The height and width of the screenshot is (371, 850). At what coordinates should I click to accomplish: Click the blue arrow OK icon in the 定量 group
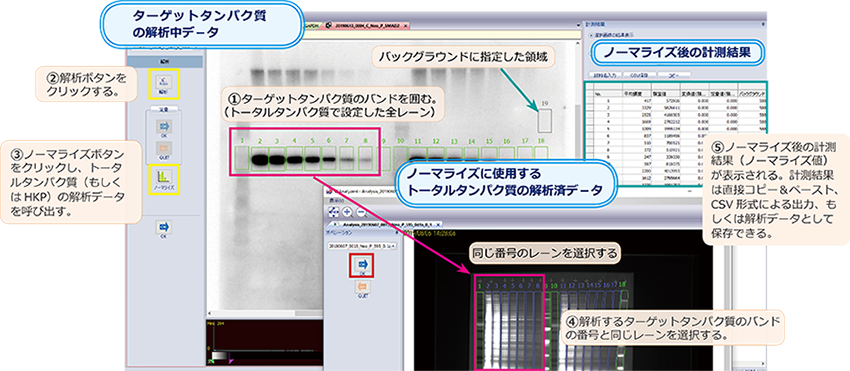[x=163, y=125]
